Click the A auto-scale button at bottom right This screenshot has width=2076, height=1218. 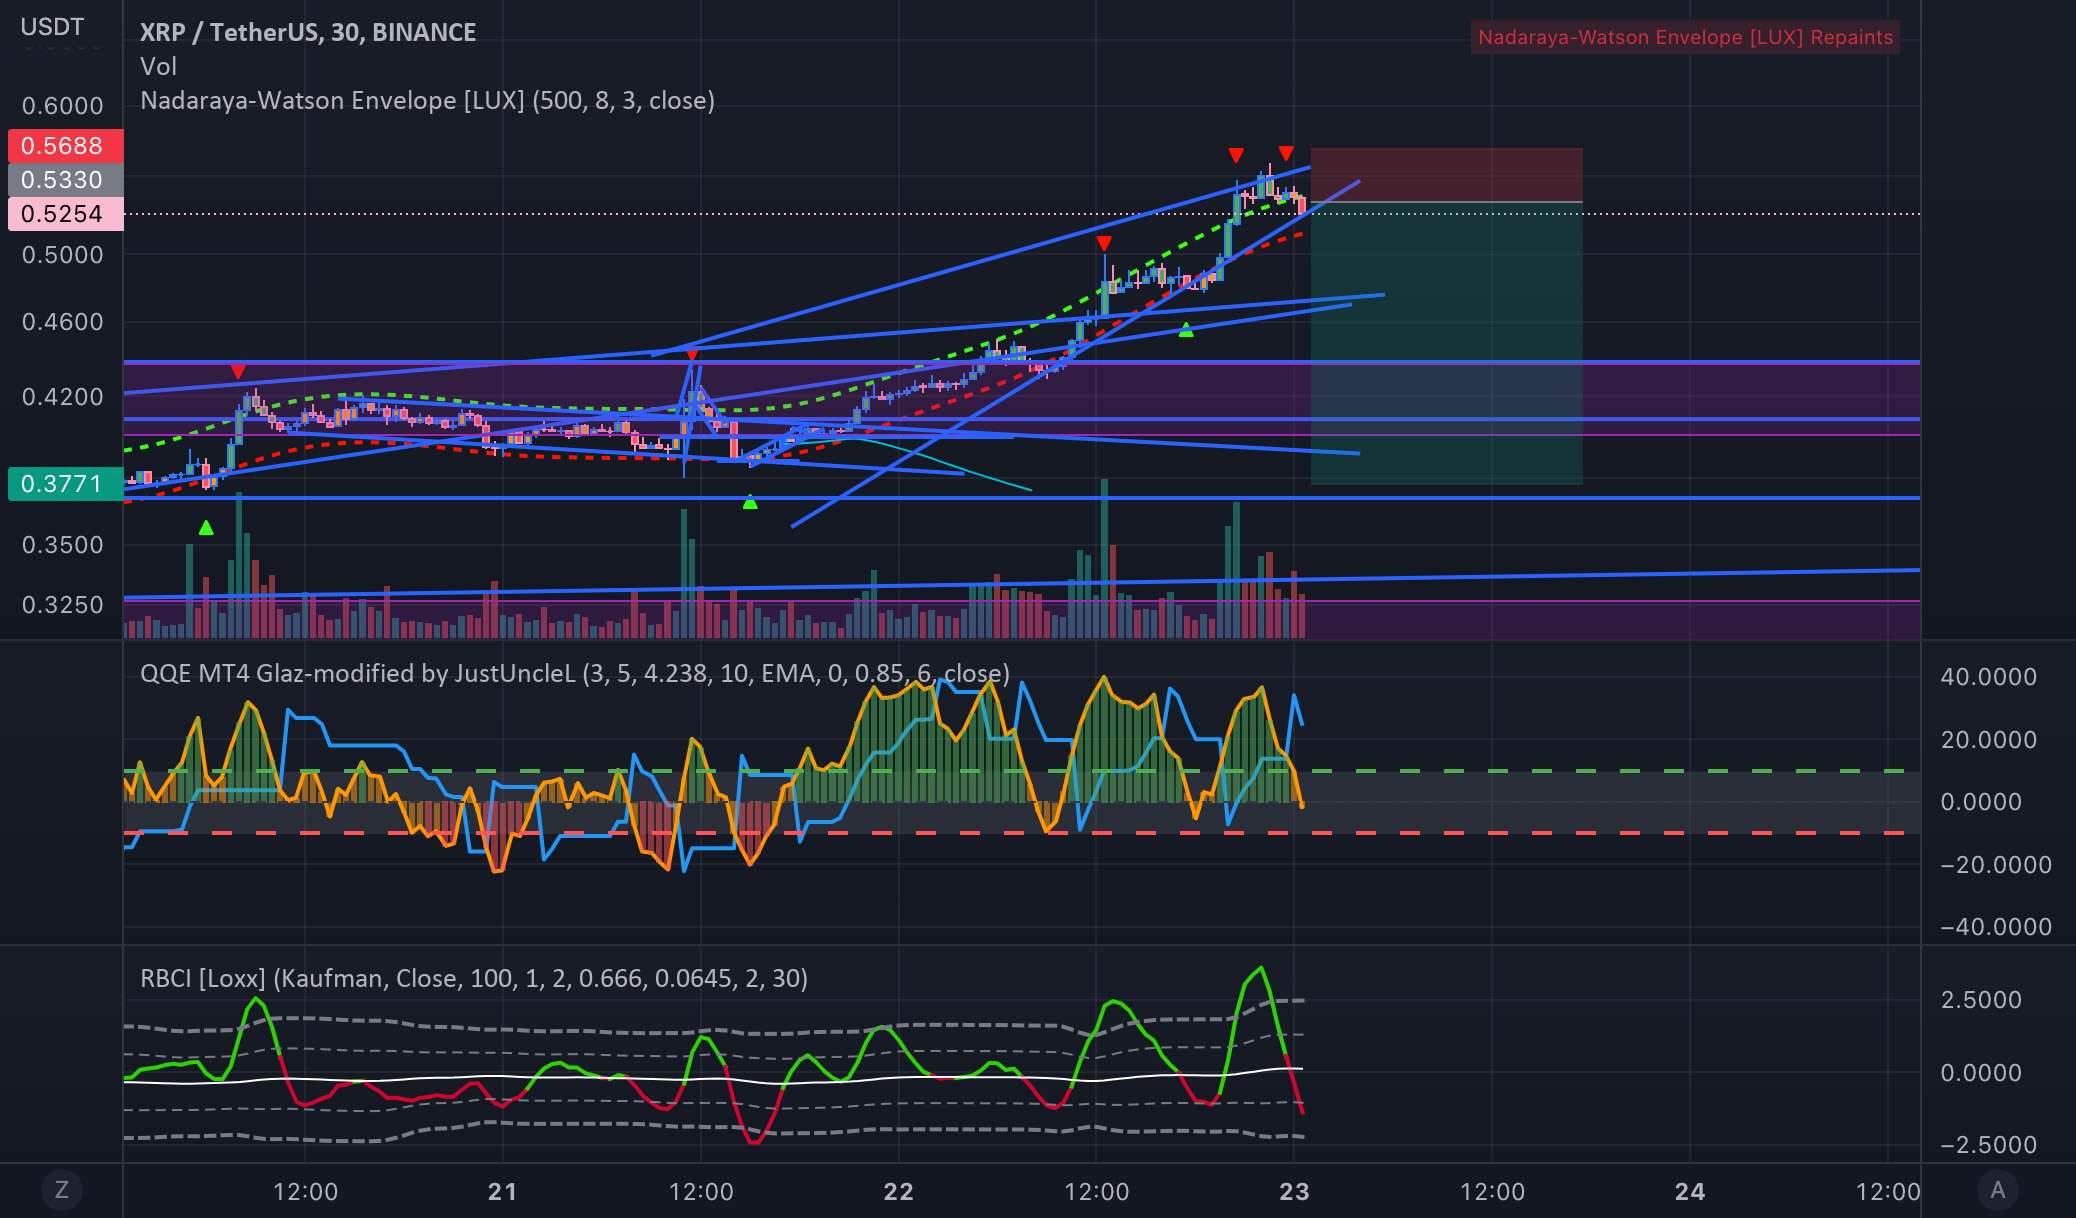(1997, 1190)
